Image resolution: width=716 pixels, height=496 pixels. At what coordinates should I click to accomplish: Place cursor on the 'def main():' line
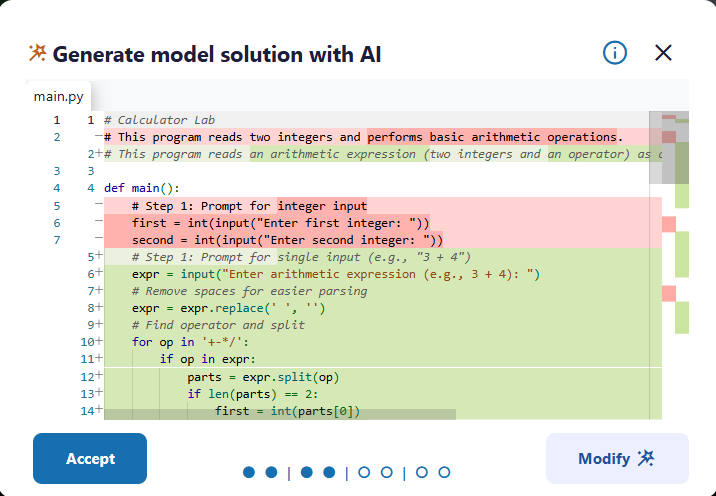pyautogui.click(x=141, y=188)
